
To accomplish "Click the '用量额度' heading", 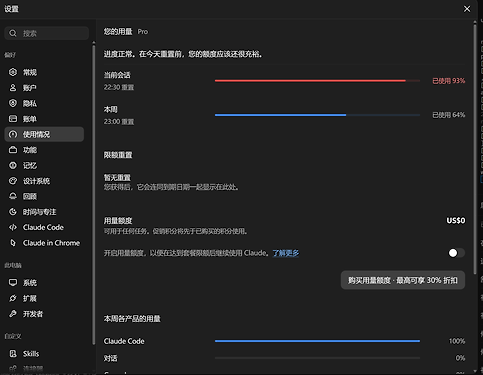I will [x=118, y=221].
